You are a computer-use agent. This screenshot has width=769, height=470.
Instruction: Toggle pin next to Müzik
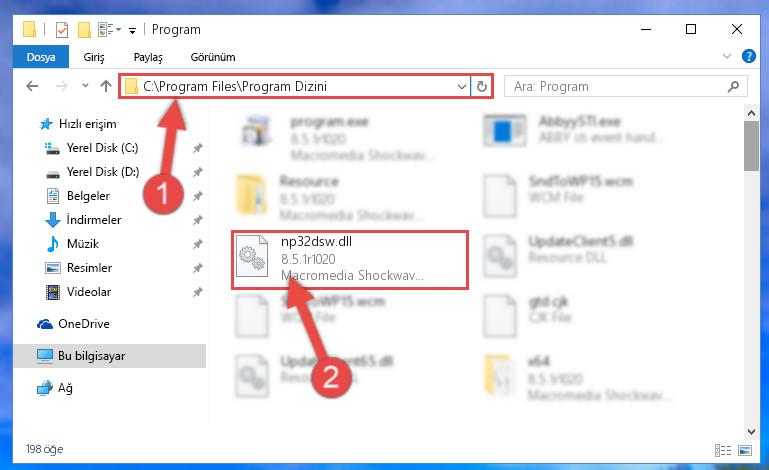coord(198,244)
